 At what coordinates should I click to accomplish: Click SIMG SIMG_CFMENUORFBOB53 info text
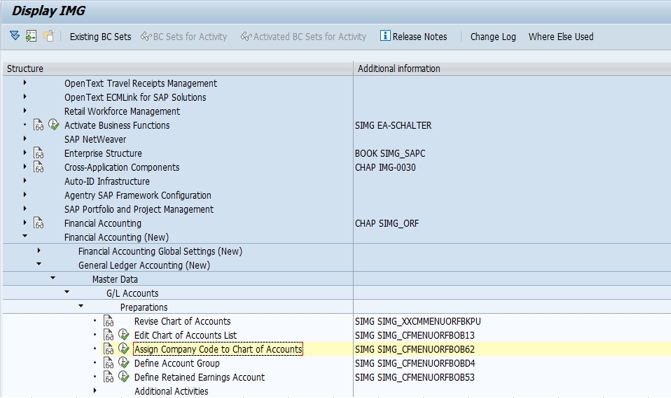pos(415,377)
